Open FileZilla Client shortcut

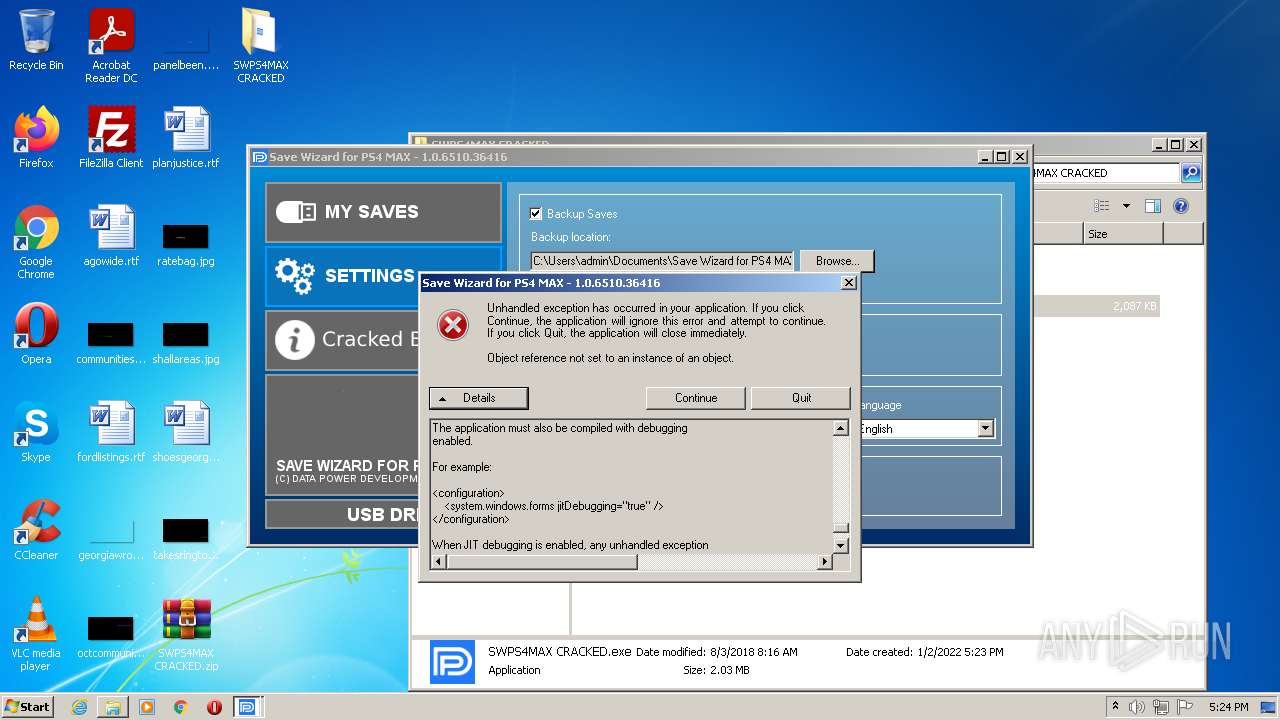click(x=111, y=138)
